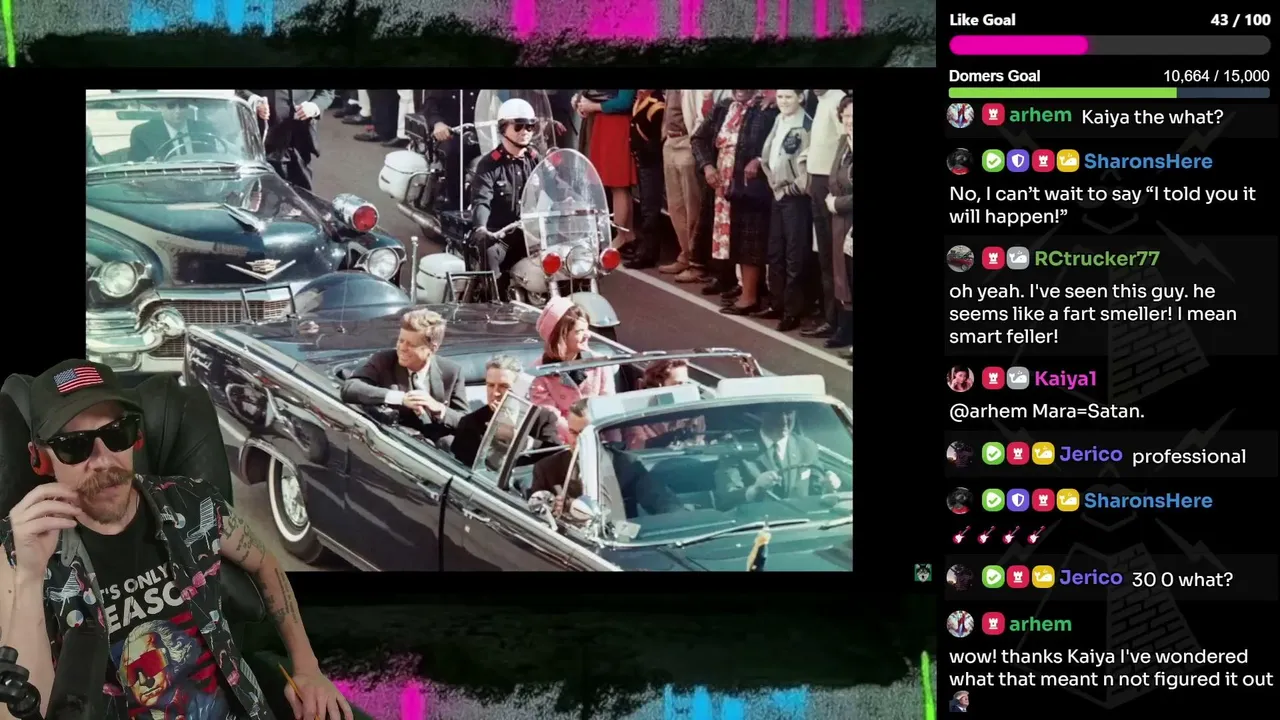Select the "30 0 what?" chat message

[1182, 579]
